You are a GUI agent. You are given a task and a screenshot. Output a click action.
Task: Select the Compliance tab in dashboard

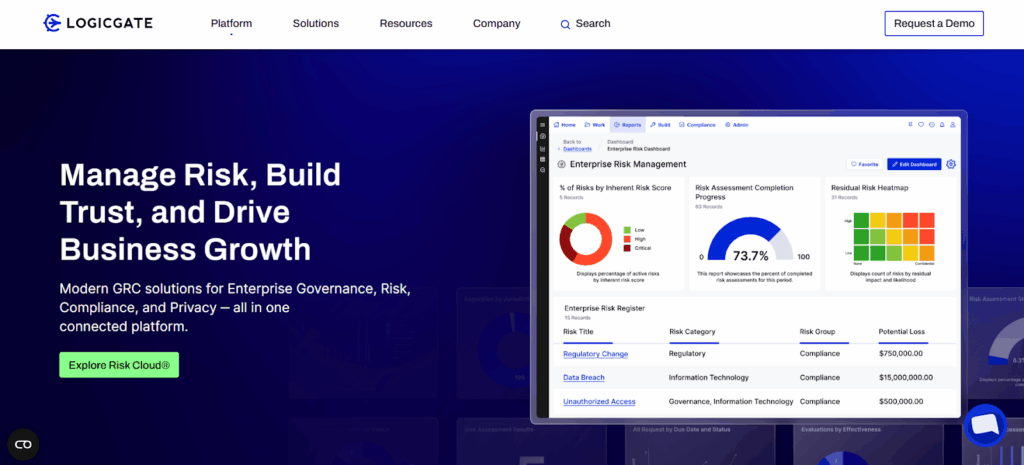697,125
